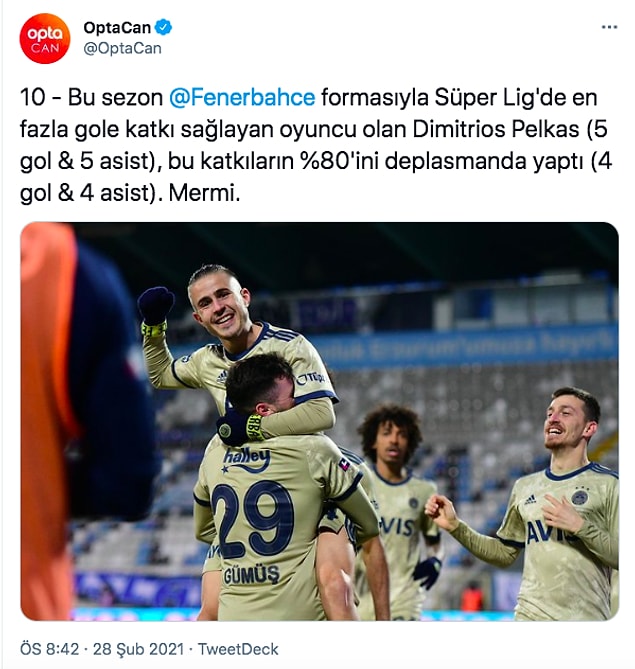This screenshot has width=635, height=669.
Task: Open the @OptaCan handle link
Action: click(x=122, y=49)
